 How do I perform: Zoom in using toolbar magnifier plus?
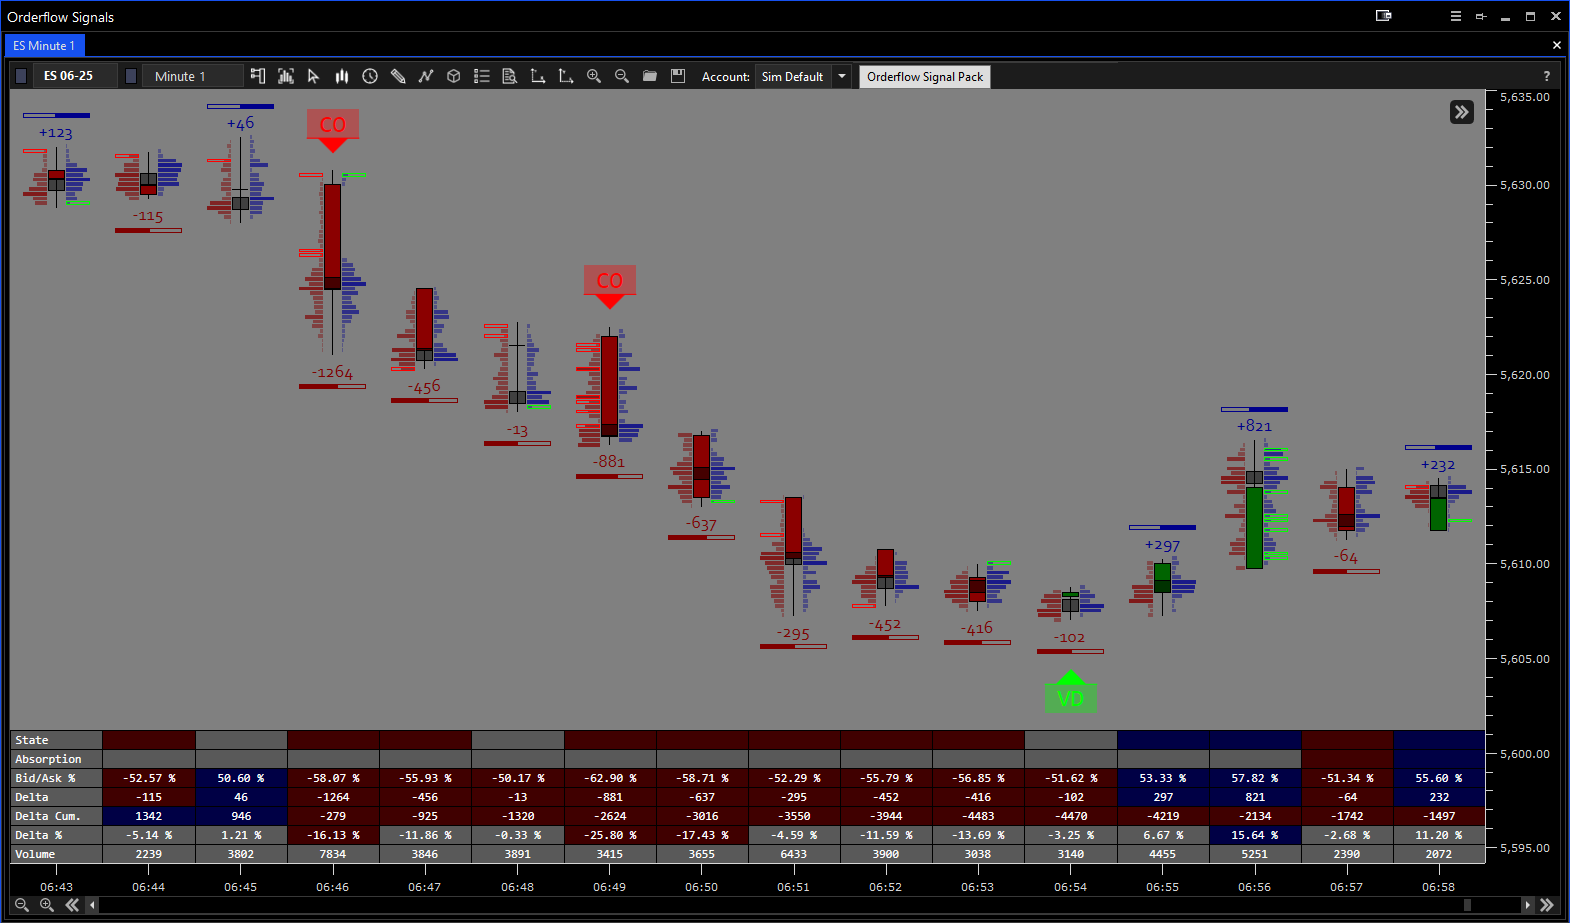[x=594, y=76]
